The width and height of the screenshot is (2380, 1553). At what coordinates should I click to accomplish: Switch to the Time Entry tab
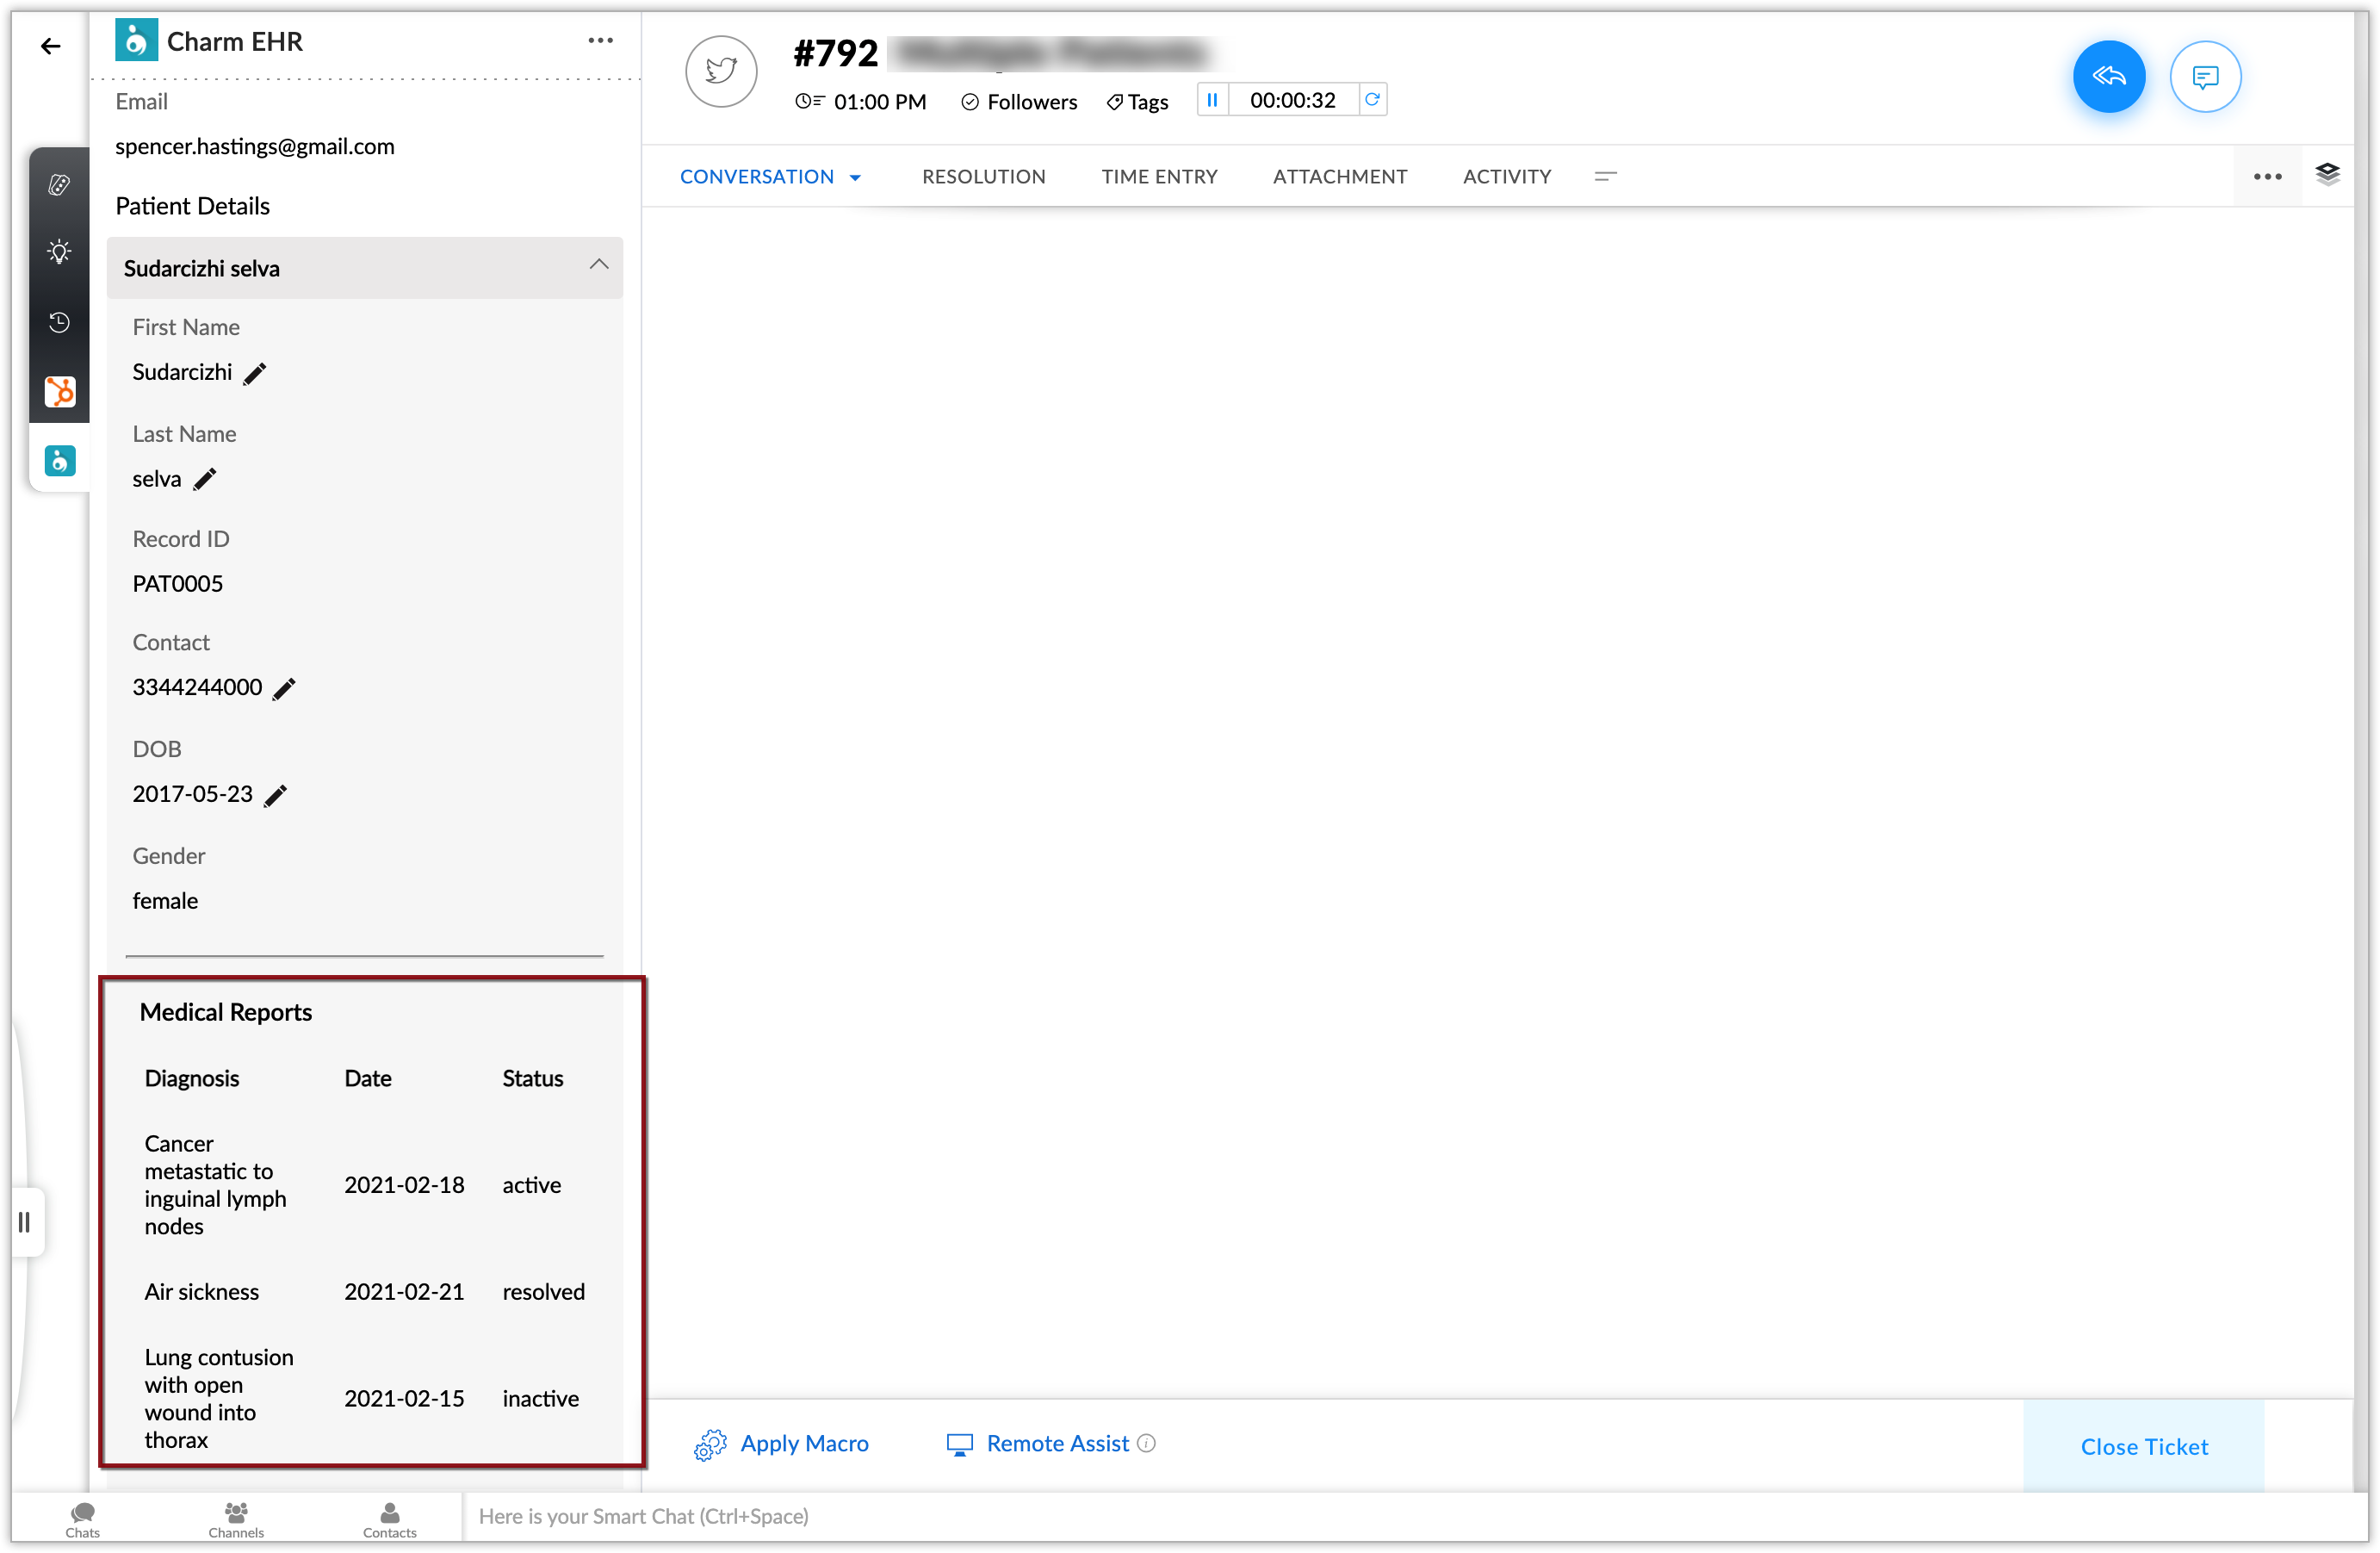point(1159,177)
